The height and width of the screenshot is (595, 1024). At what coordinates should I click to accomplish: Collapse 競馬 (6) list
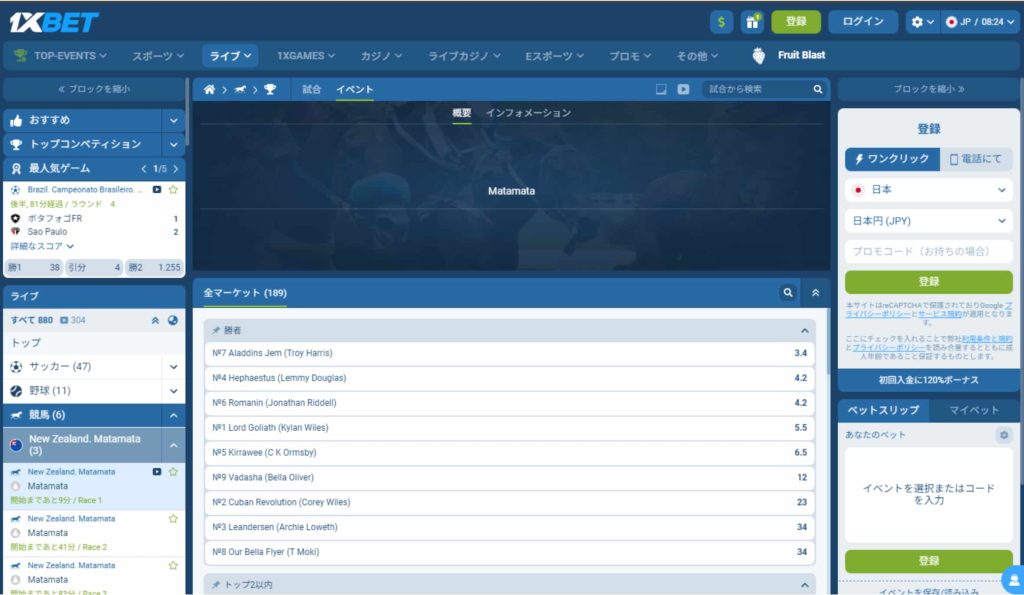pyautogui.click(x=174, y=415)
